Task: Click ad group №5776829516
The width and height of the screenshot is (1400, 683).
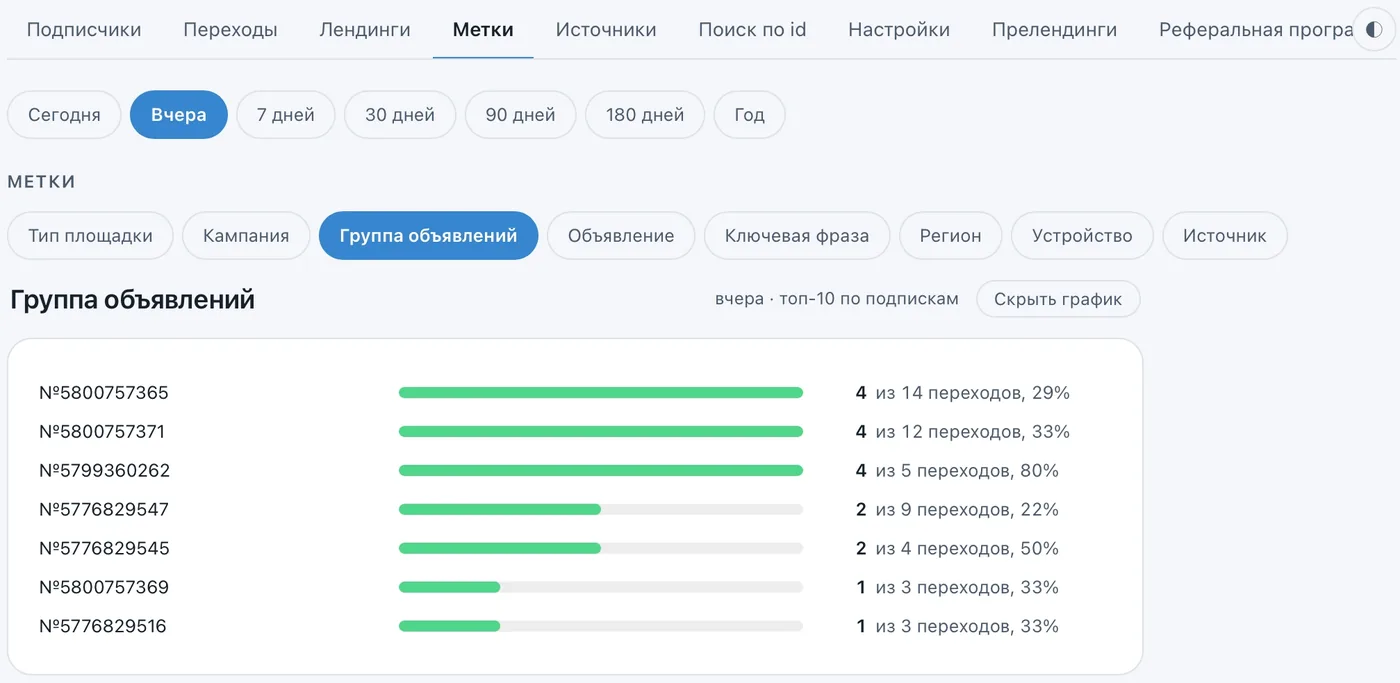Action: 103,627
